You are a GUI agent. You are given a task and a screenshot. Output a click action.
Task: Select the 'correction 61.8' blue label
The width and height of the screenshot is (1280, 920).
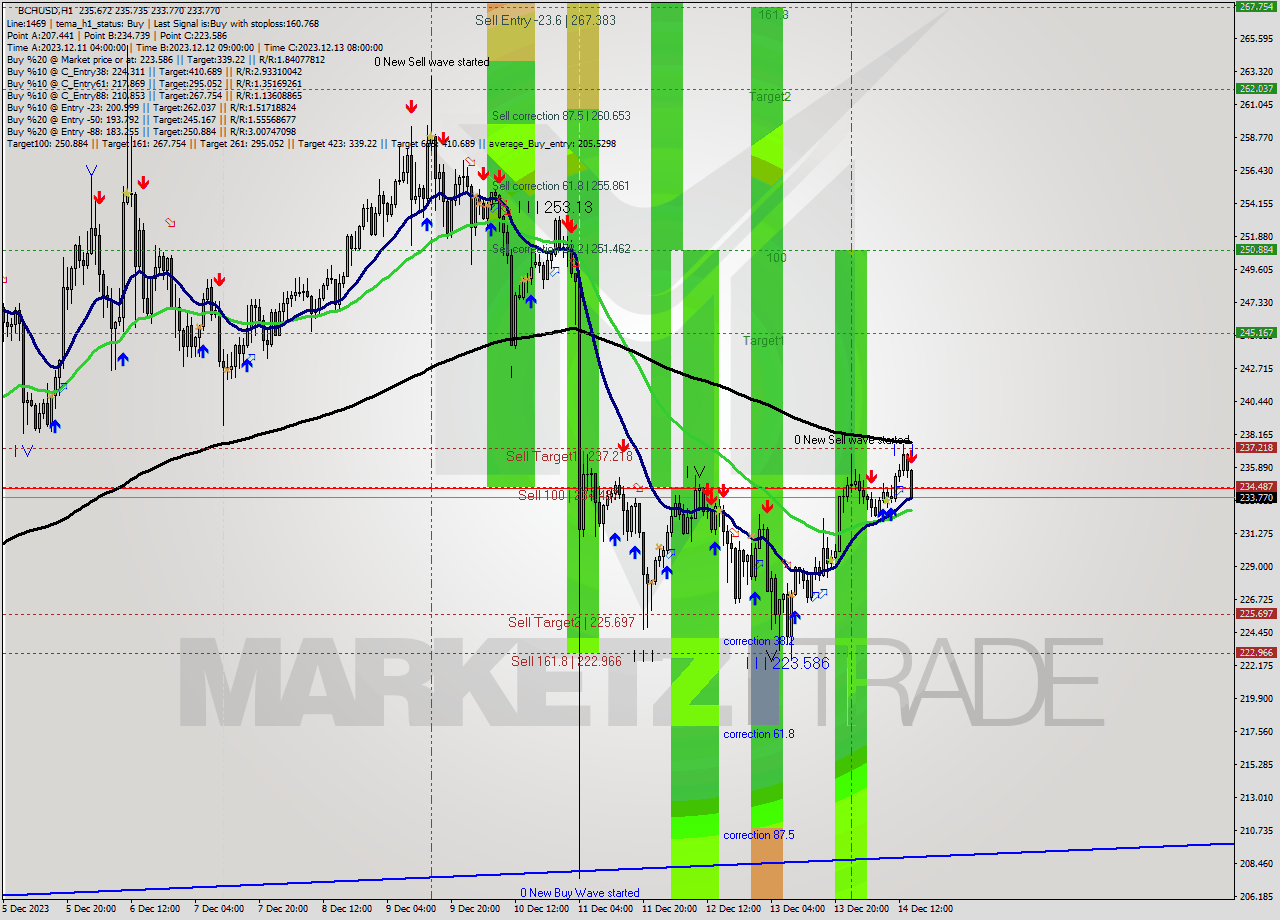tap(759, 734)
